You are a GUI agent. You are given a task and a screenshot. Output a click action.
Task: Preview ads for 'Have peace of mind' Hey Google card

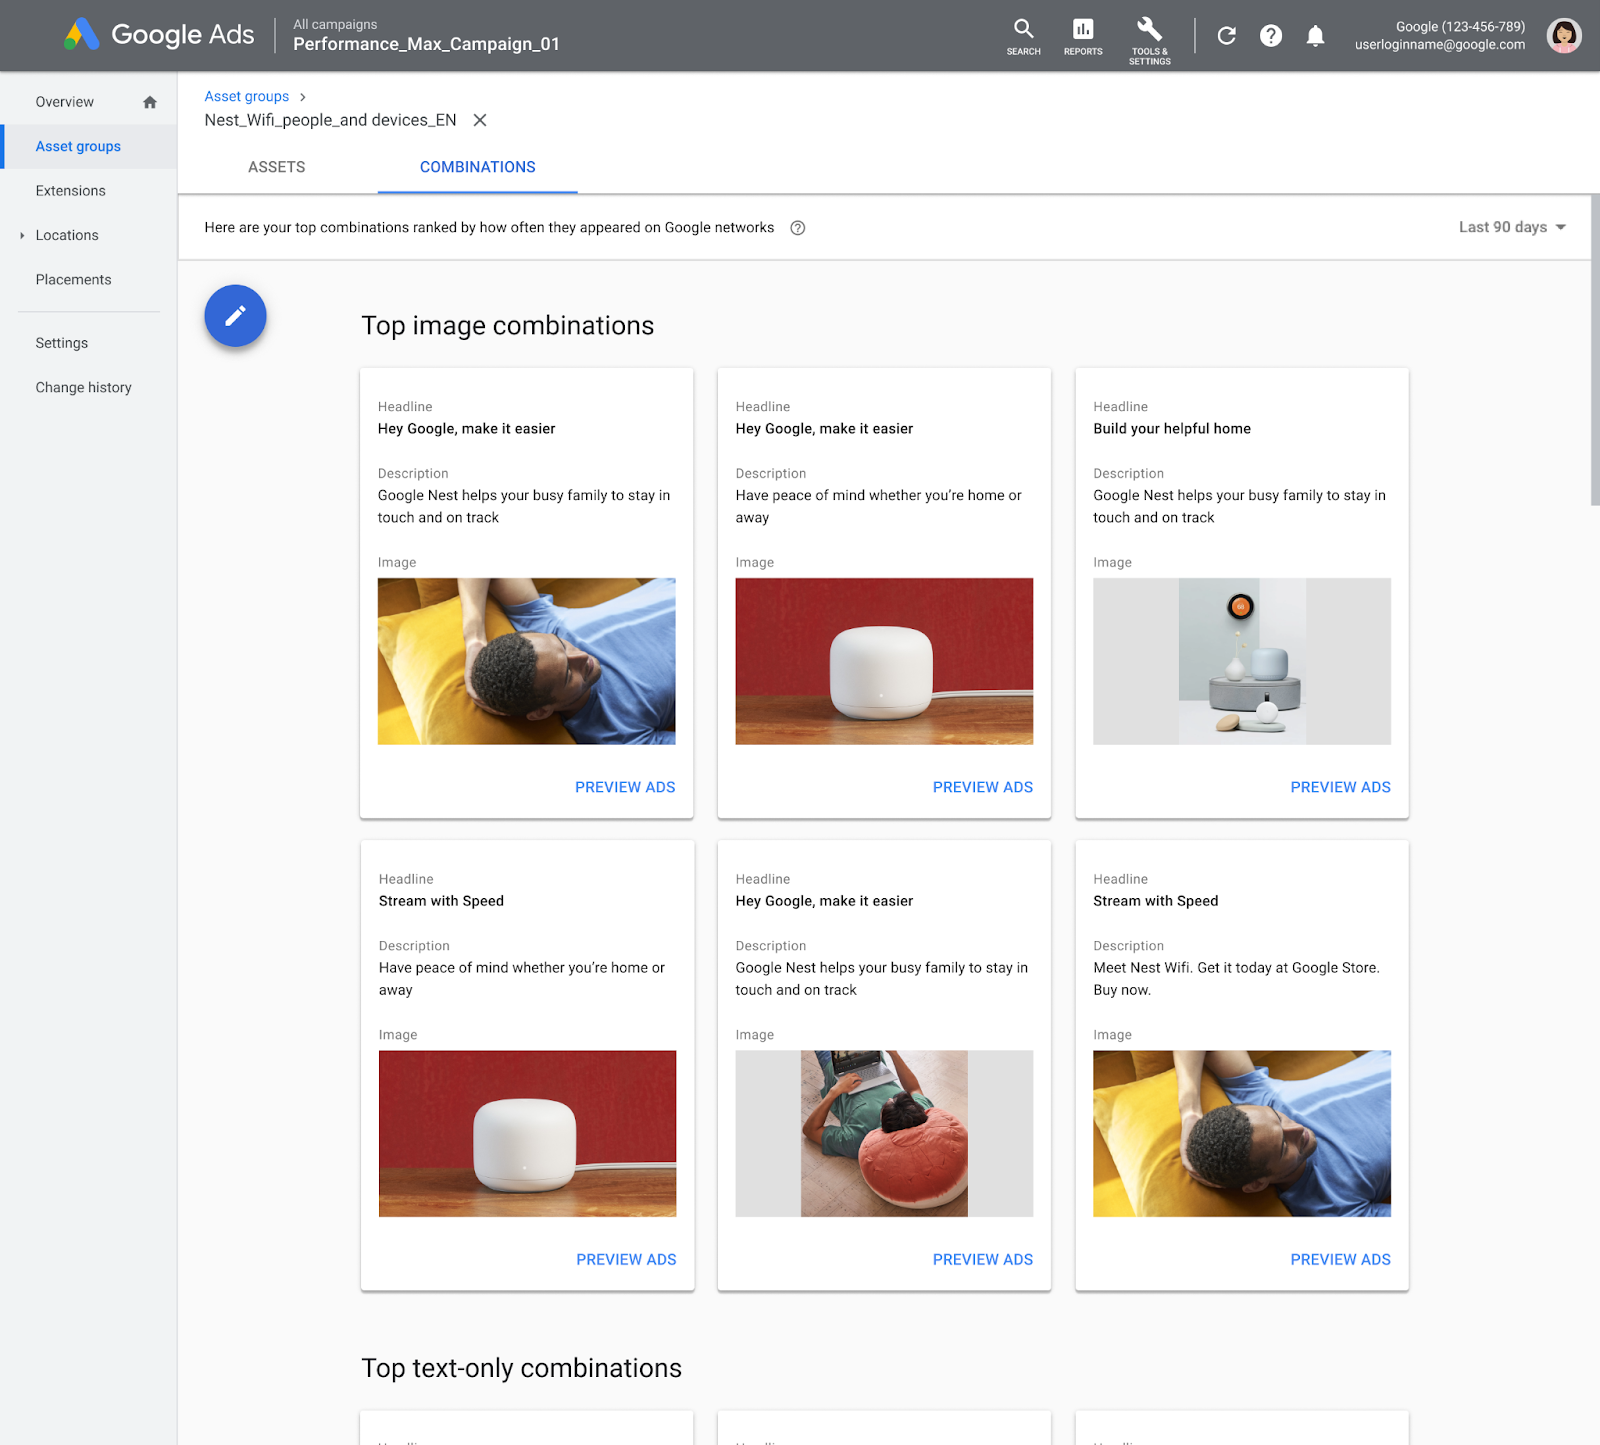coord(982,787)
